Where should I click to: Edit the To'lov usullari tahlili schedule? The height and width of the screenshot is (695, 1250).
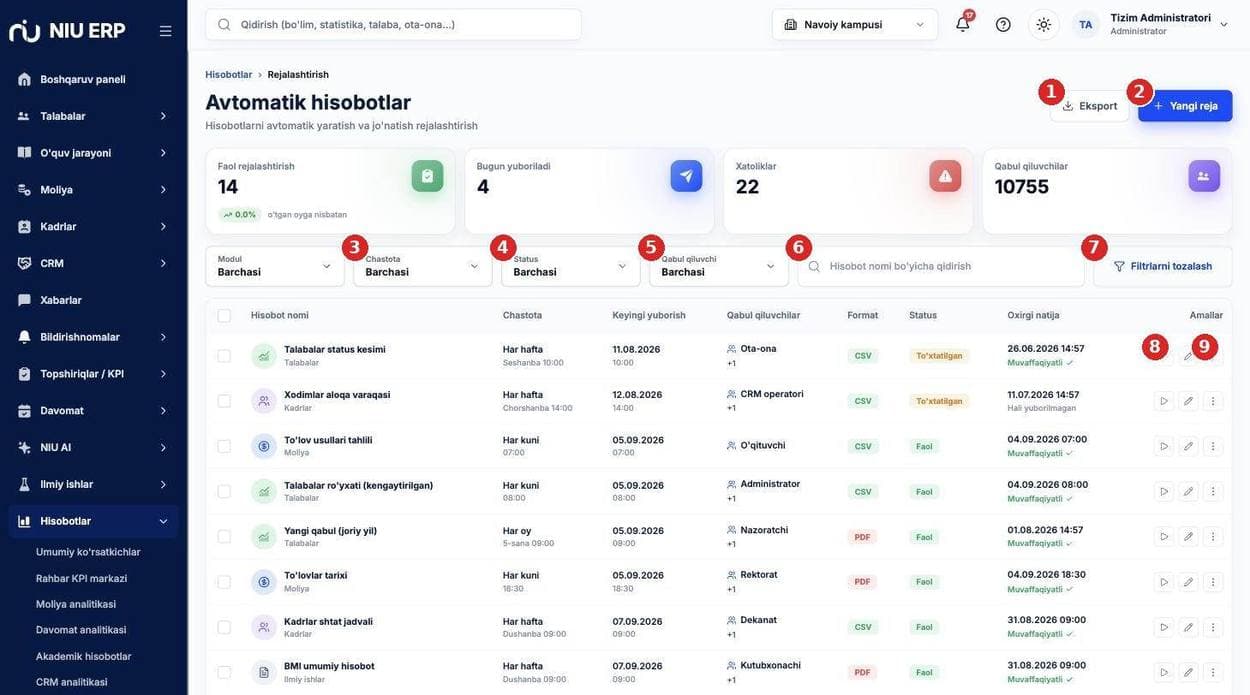(1188, 446)
